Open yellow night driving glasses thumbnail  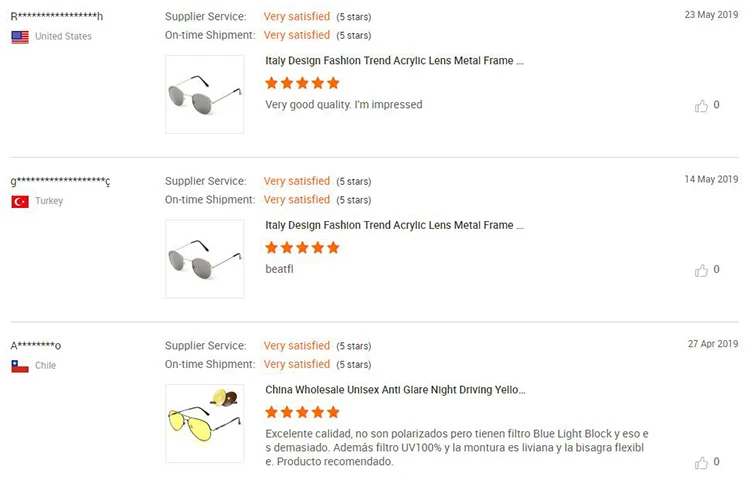[x=204, y=423]
